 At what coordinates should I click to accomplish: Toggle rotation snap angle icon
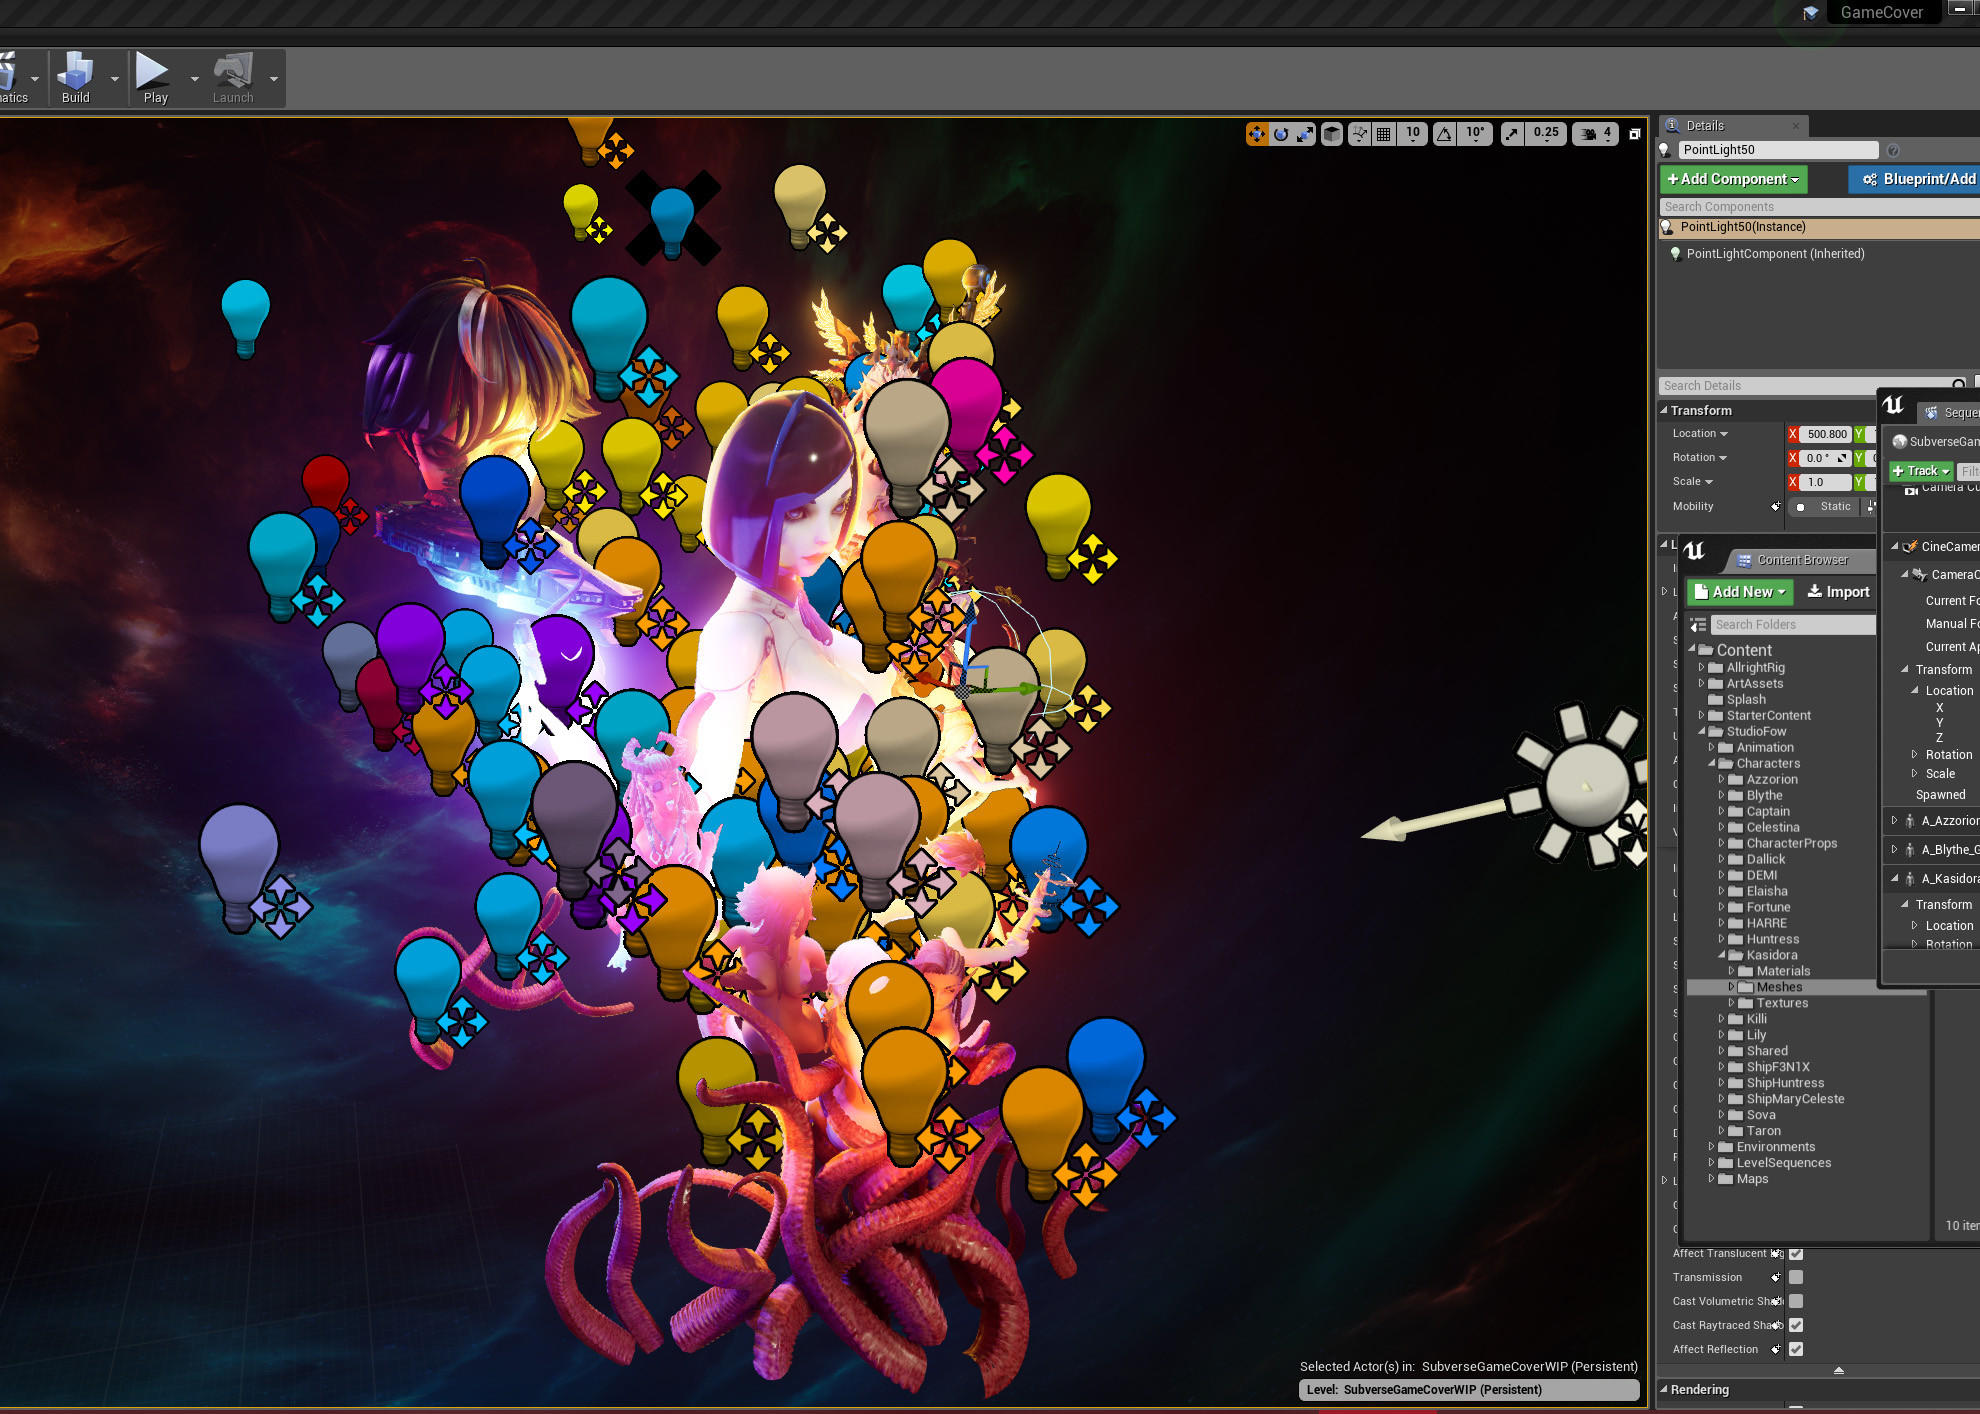tap(1445, 134)
